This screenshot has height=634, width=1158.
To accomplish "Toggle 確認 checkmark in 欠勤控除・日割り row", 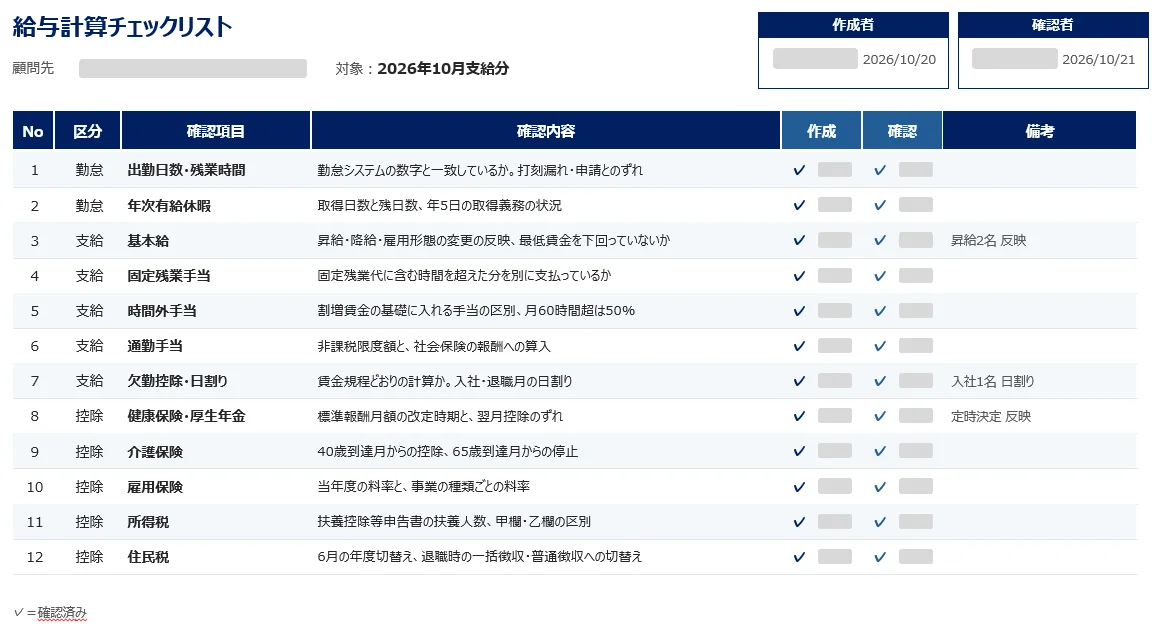I will [880, 381].
